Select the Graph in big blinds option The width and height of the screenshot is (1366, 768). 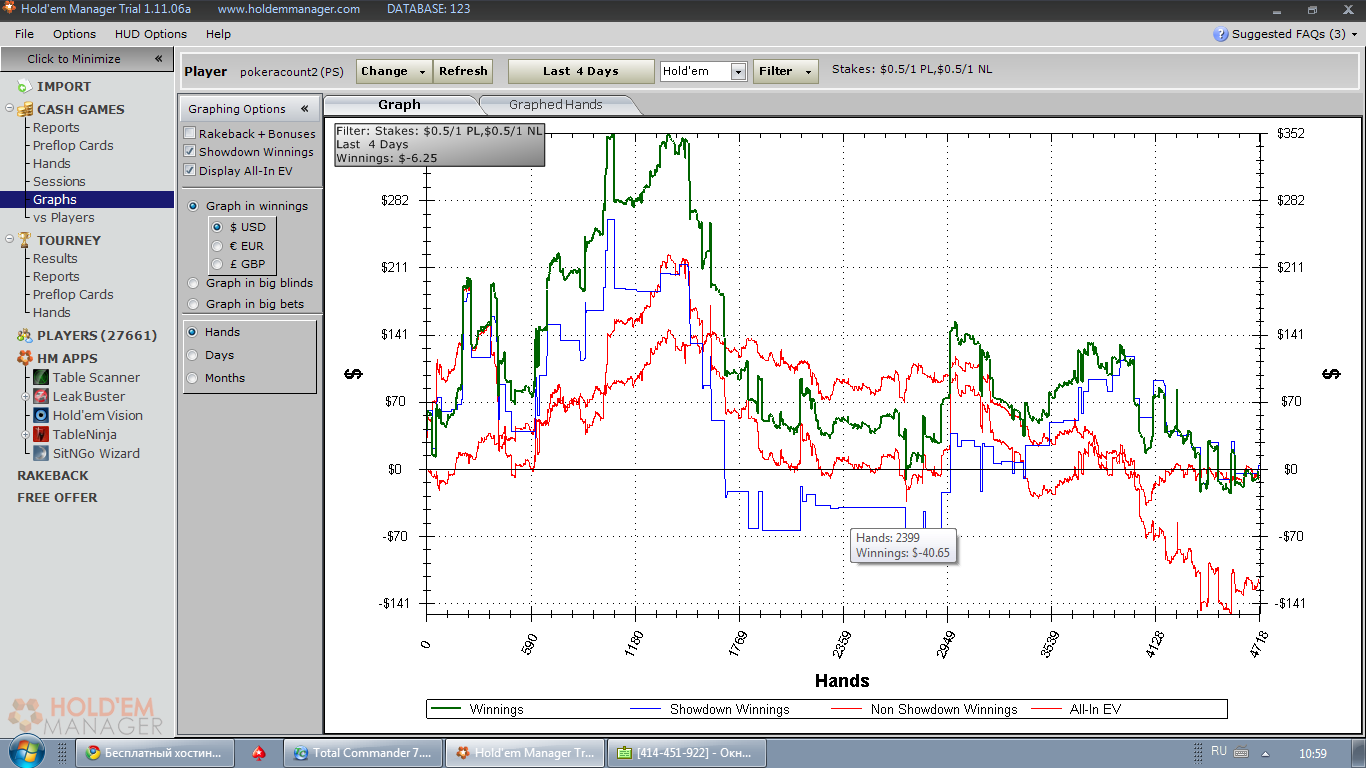(194, 283)
